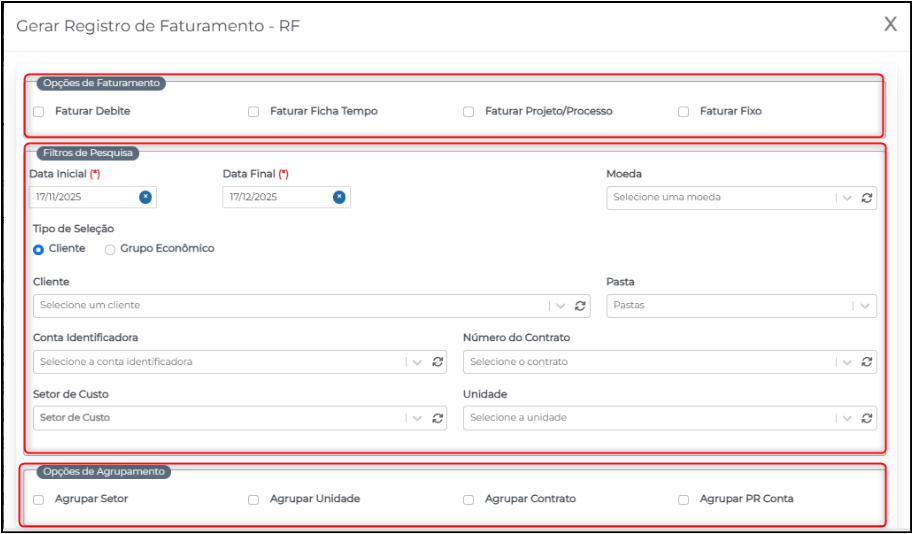The height and width of the screenshot is (534, 912).
Task: Enable the Faturar Debite checkbox
Action: [x=38, y=112]
